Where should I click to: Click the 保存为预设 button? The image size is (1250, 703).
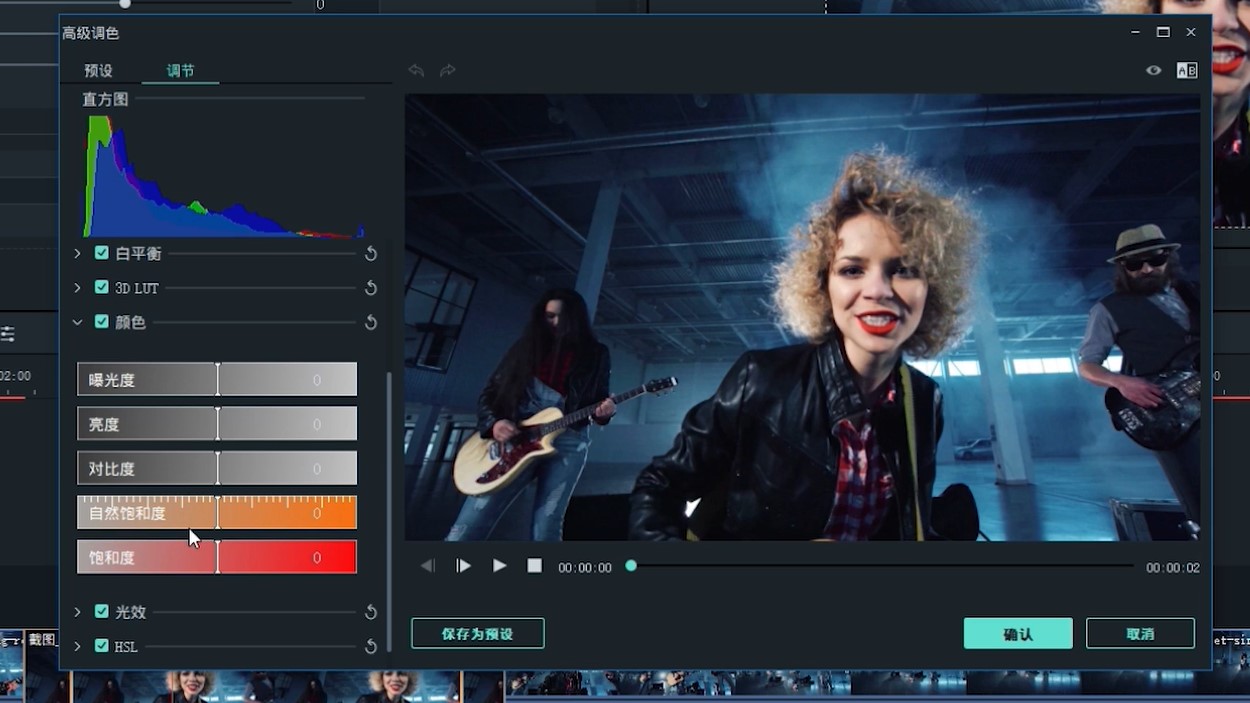[x=477, y=634]
